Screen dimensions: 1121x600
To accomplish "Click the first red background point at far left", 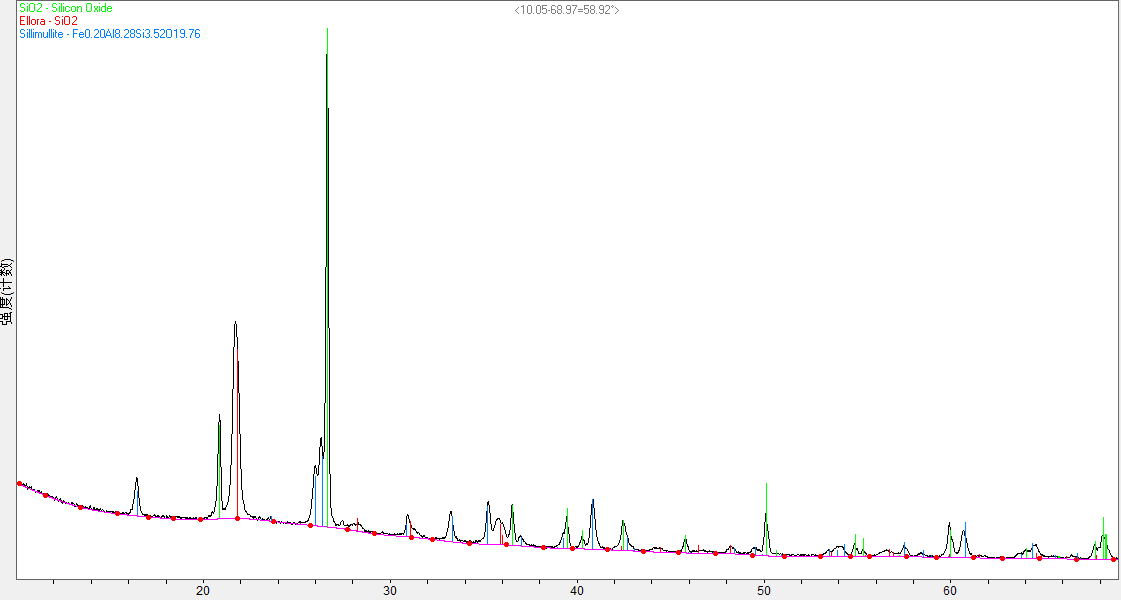I will tap(19, 483).
